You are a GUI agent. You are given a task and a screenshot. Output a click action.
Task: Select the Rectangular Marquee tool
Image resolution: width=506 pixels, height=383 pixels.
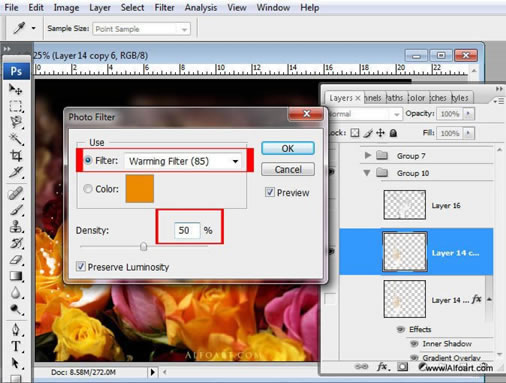15,106
